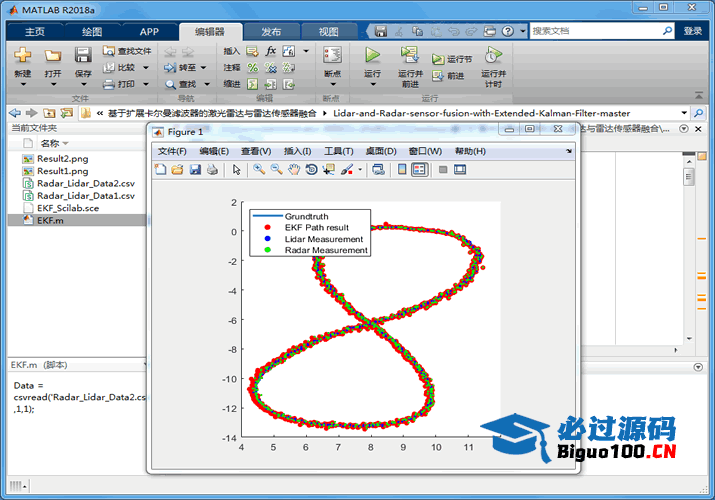Open the Figure 1 File (文件) menu

tap(172, 151)
